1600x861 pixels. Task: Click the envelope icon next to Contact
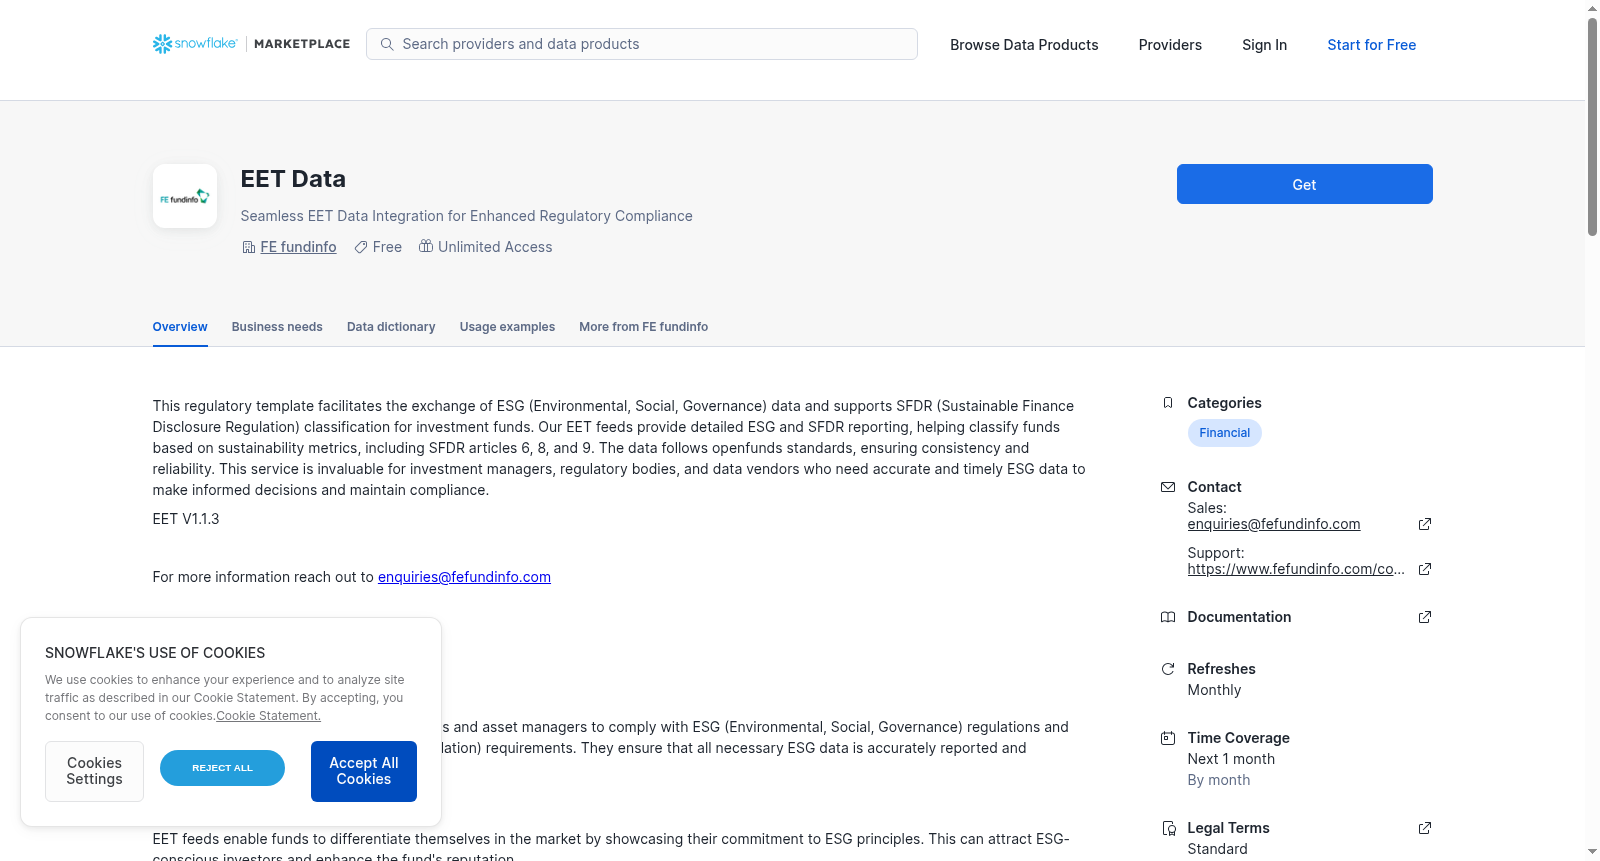coord(1168,487)
